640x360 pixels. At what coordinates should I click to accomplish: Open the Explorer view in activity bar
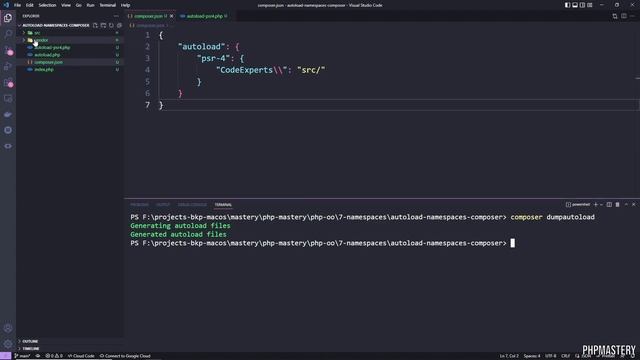click(8, 18)
